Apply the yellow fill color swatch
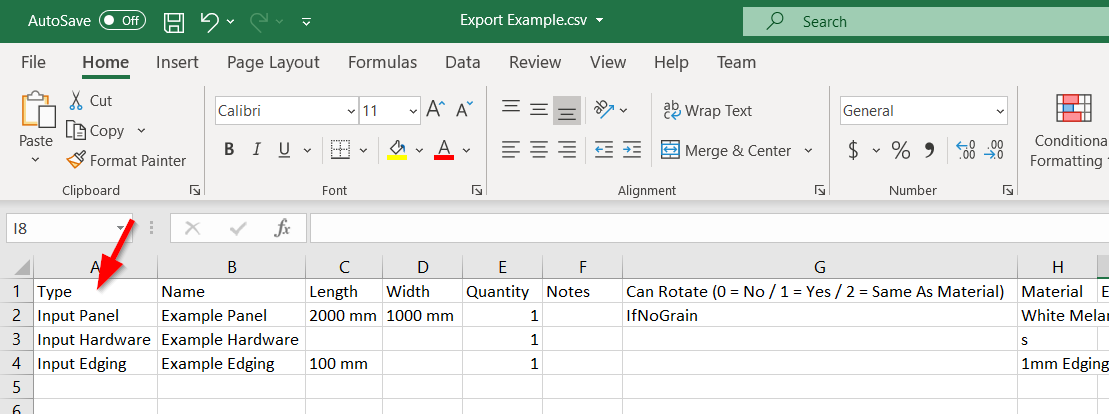 click(397, 150)
